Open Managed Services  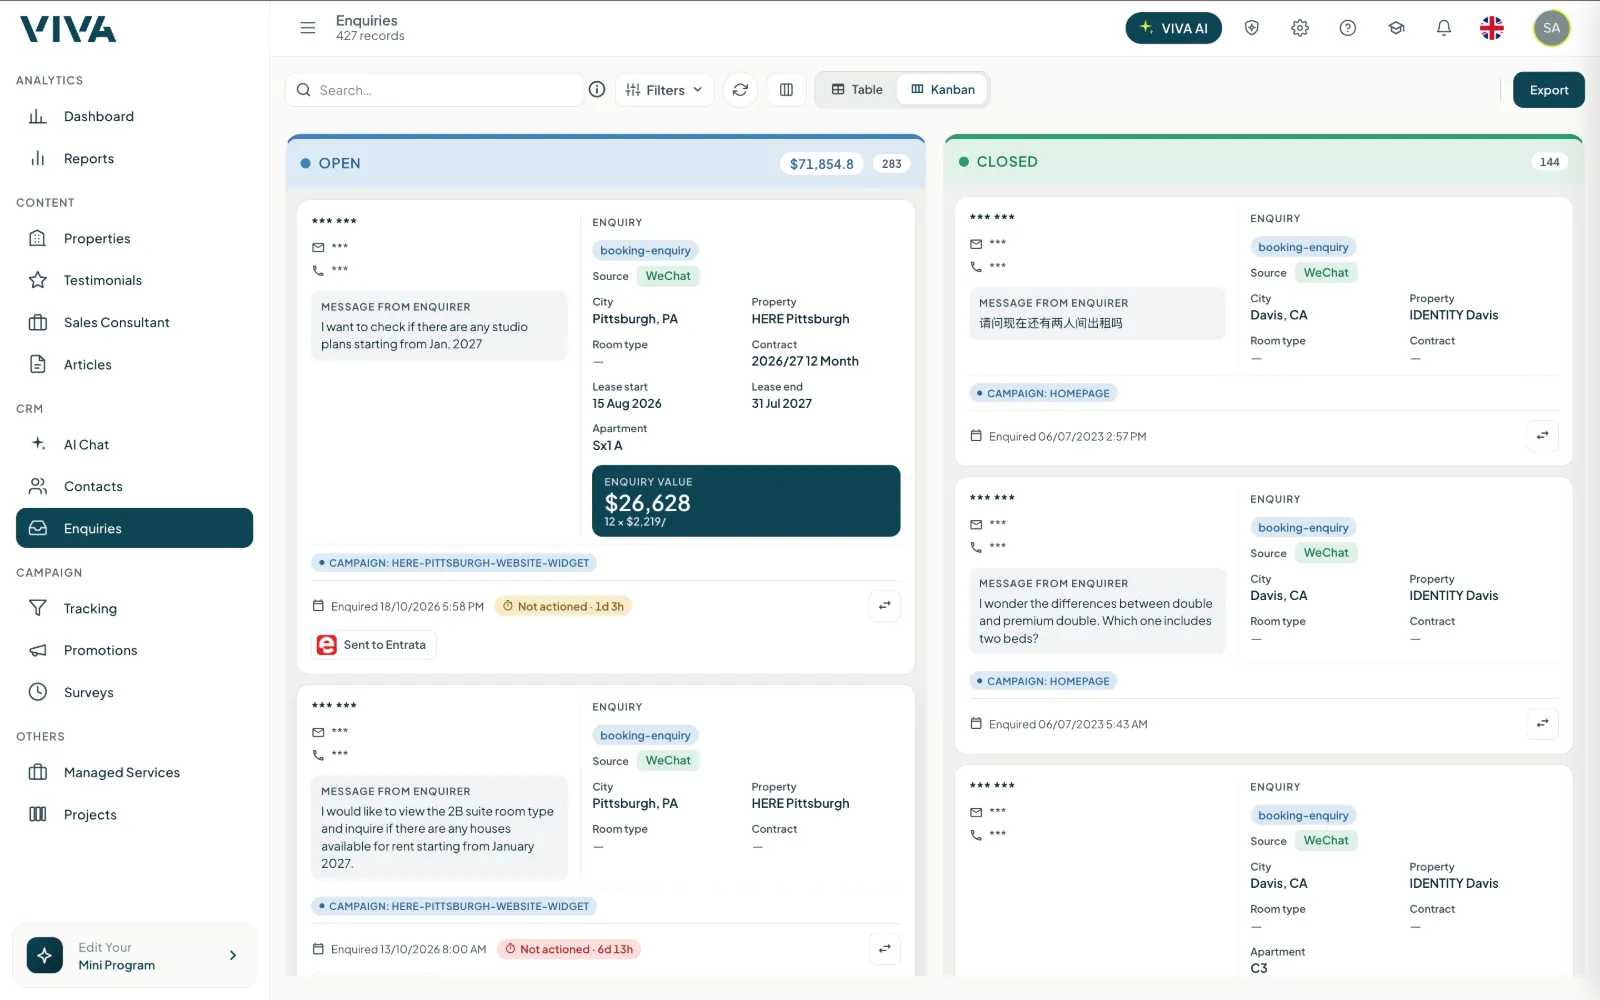point(134,772)
